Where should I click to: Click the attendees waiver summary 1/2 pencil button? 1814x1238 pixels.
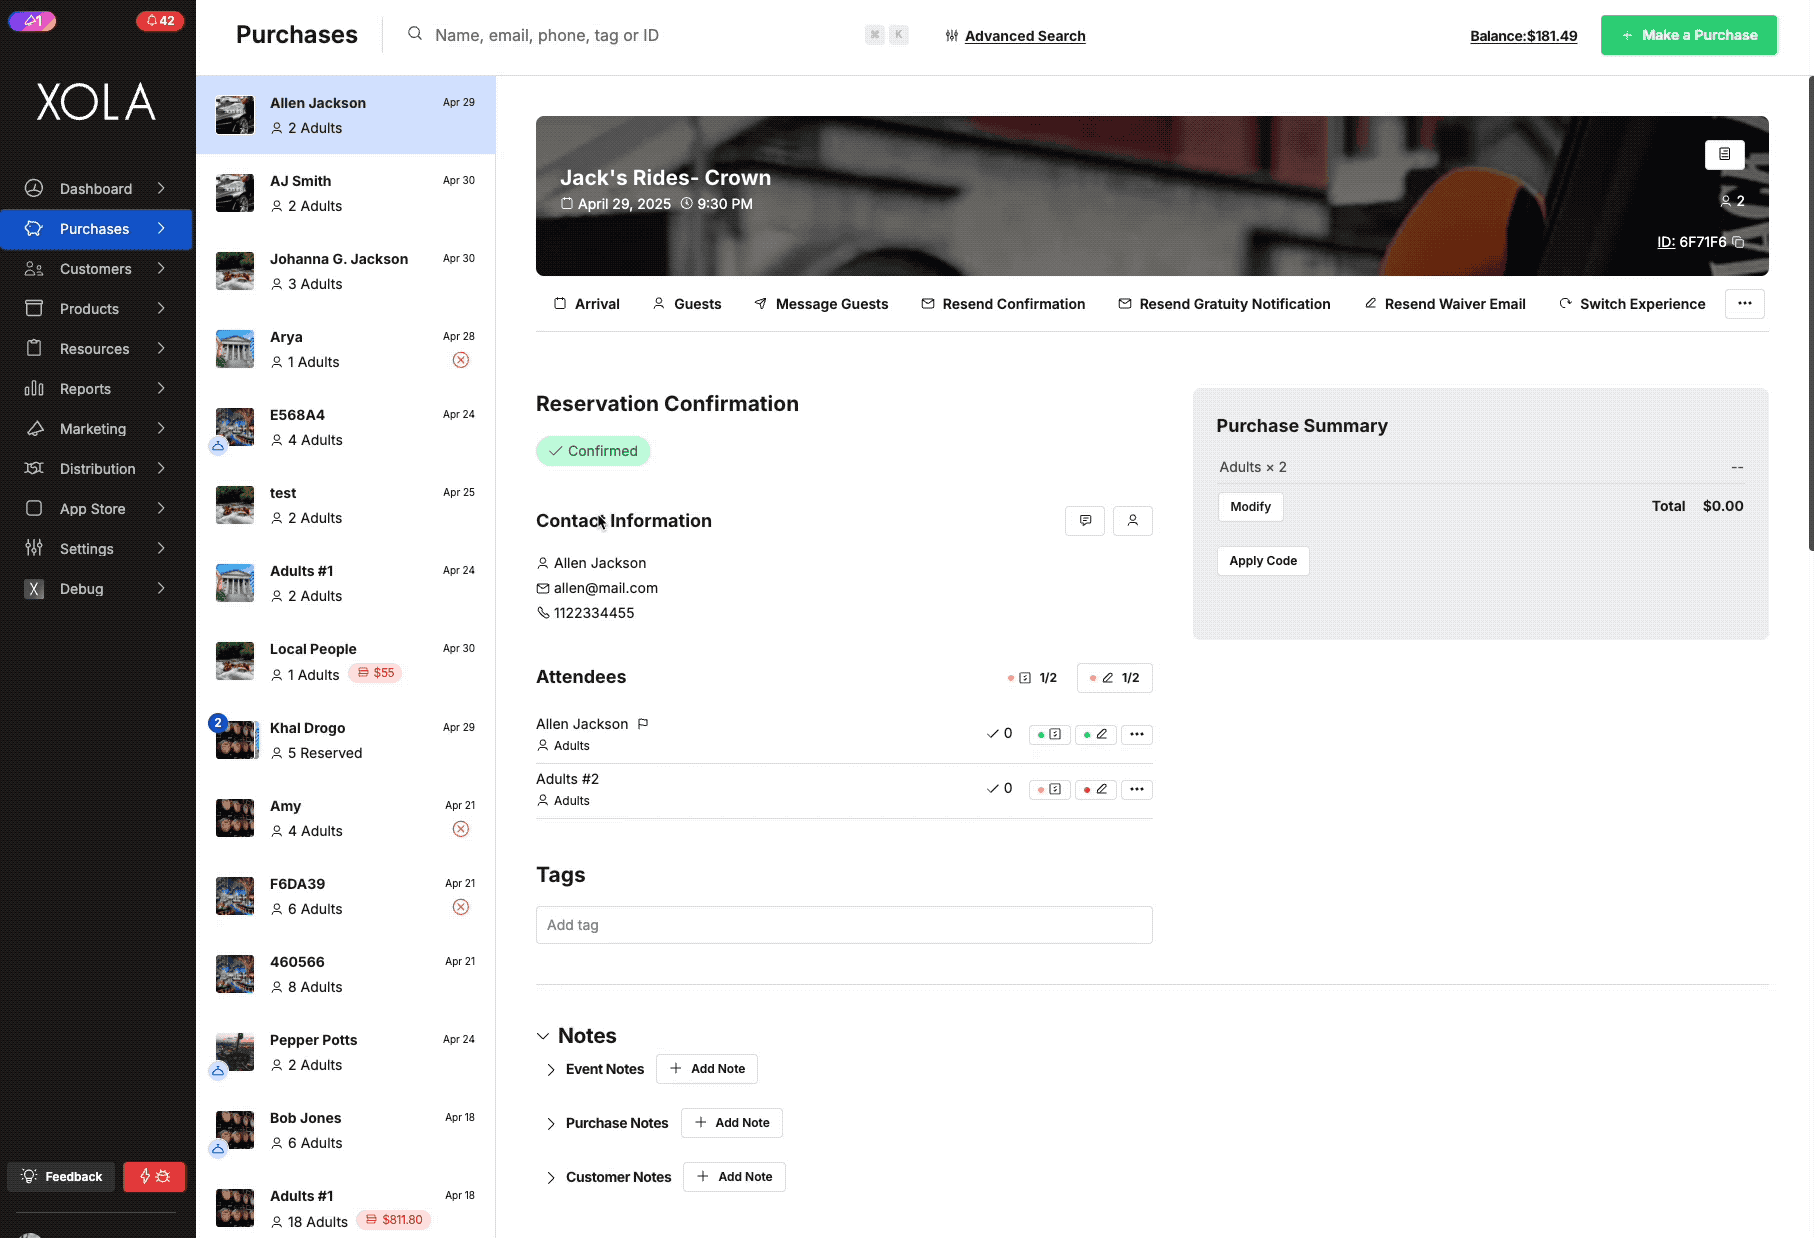pyautogui.click(x=1115, y=678)
